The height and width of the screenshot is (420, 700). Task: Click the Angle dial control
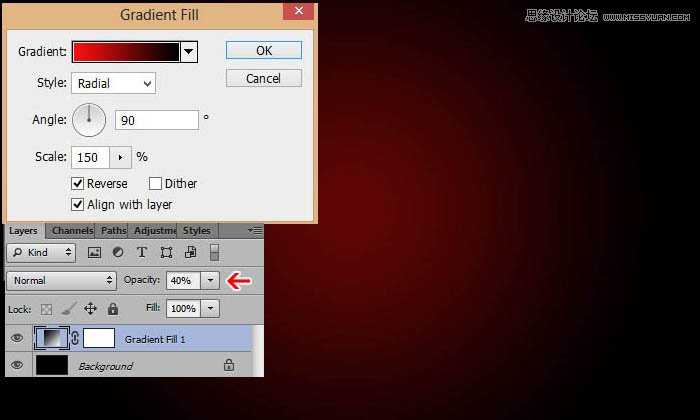coord(89,120)
